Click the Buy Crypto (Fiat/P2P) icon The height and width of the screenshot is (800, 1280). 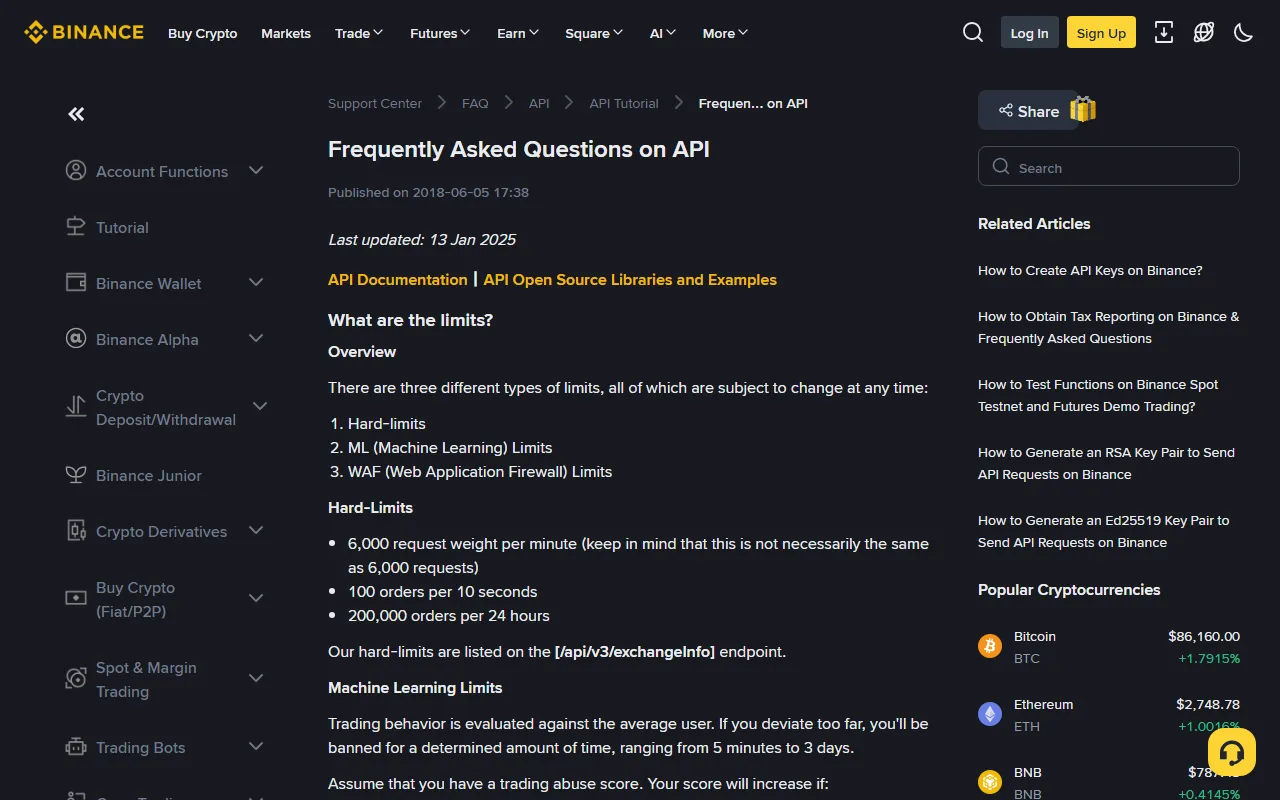point(76,599)
